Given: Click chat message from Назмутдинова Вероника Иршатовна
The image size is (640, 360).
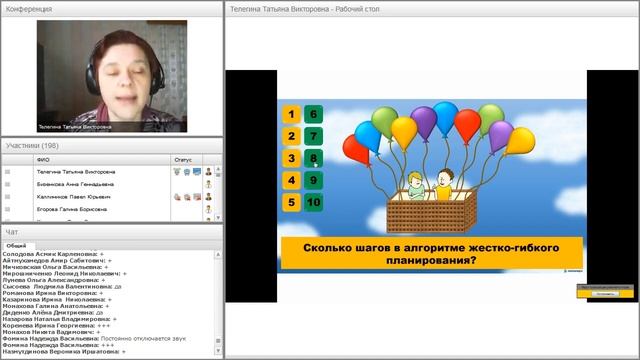Looking at the screenshot, I should (x=64, y=351).
